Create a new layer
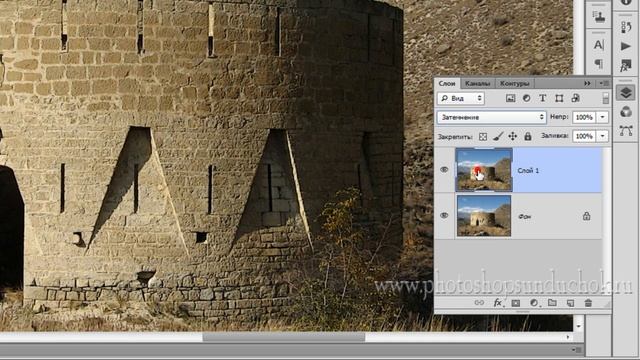This screenshot has width=640, height=360. pyautogui.click(x=570, y=303)
